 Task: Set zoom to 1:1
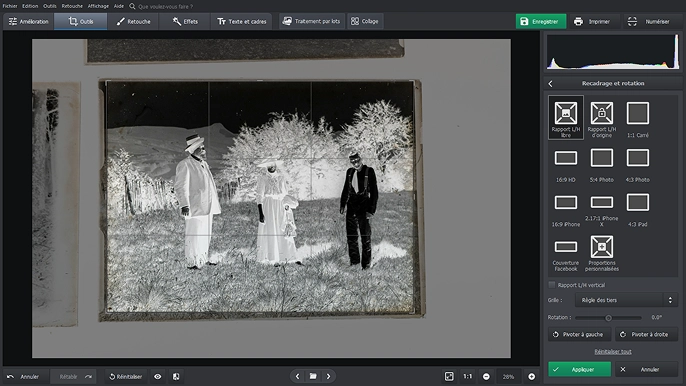468,376
